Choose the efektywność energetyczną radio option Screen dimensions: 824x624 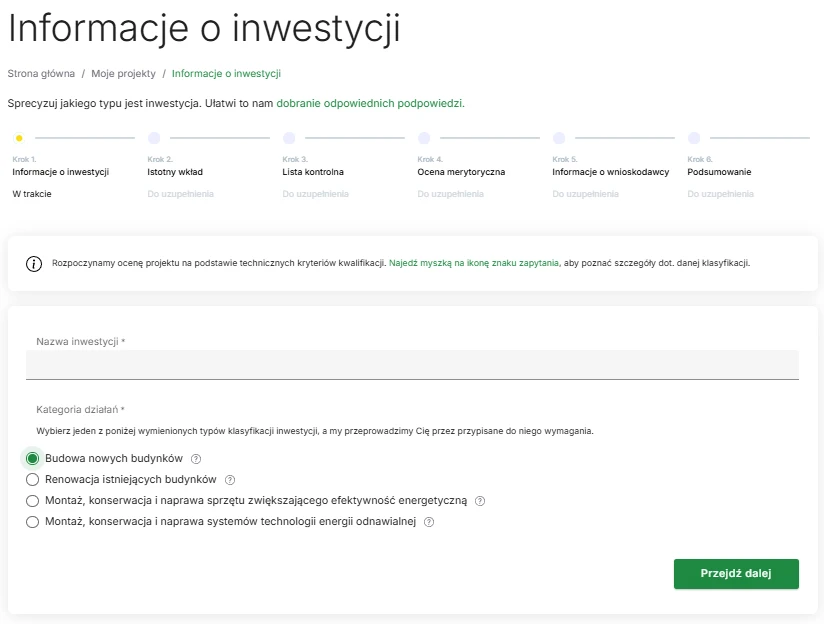(33, 501)
